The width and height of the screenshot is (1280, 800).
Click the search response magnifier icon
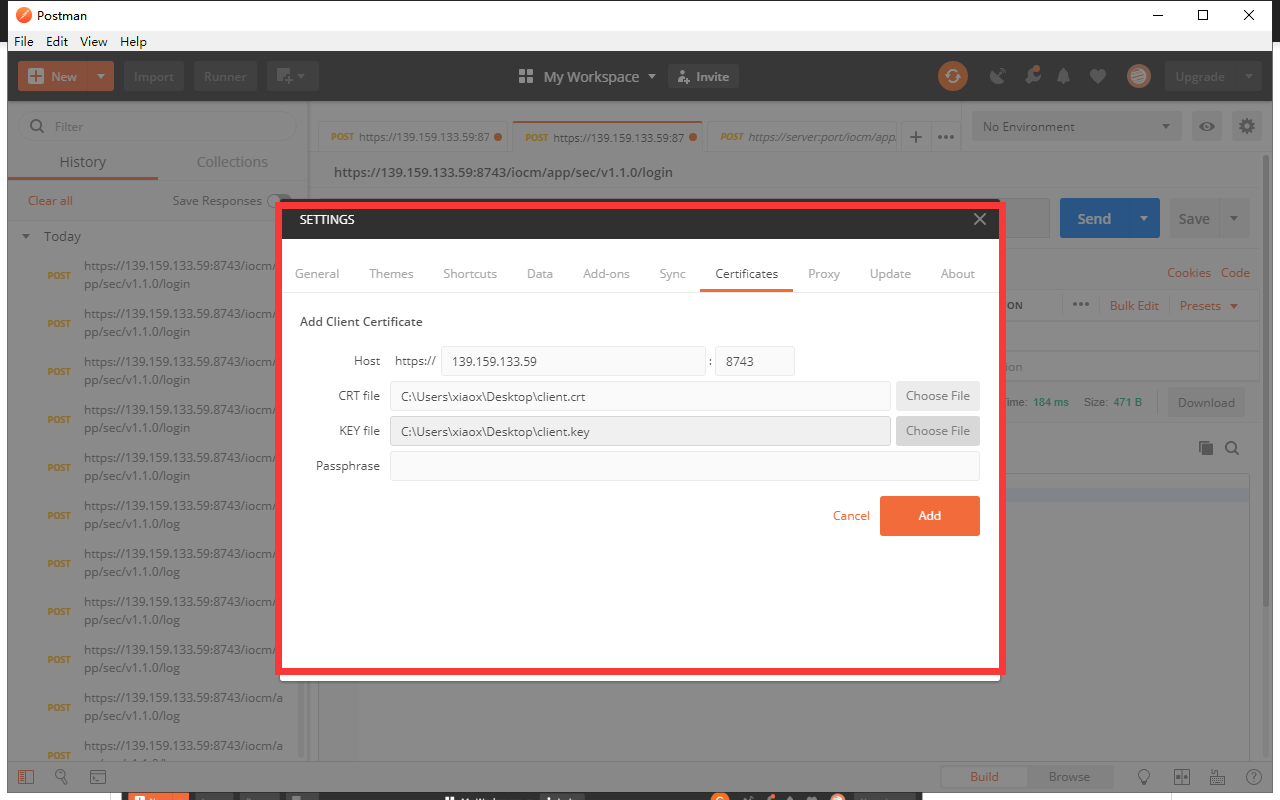pos(1232,449)
